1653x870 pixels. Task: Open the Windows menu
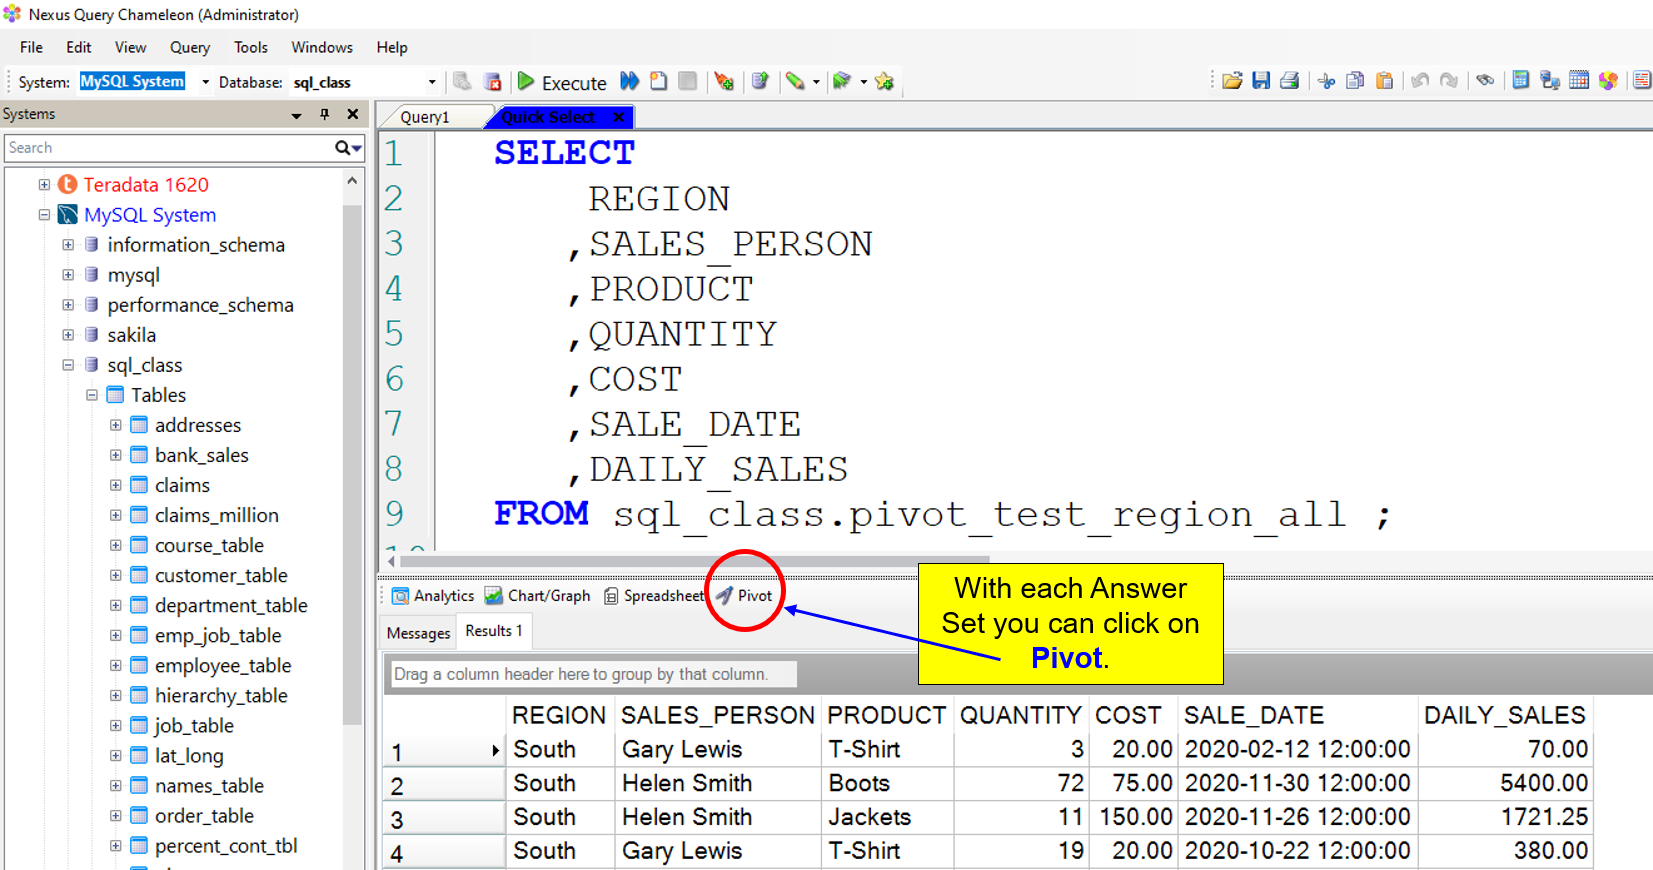point(322,47)
